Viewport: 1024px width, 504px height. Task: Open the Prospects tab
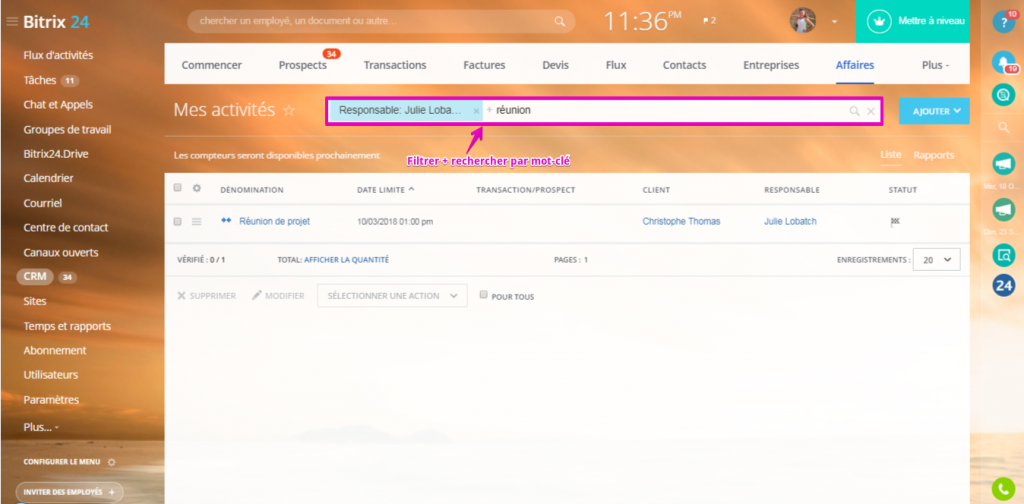click(x=302, y=65)
